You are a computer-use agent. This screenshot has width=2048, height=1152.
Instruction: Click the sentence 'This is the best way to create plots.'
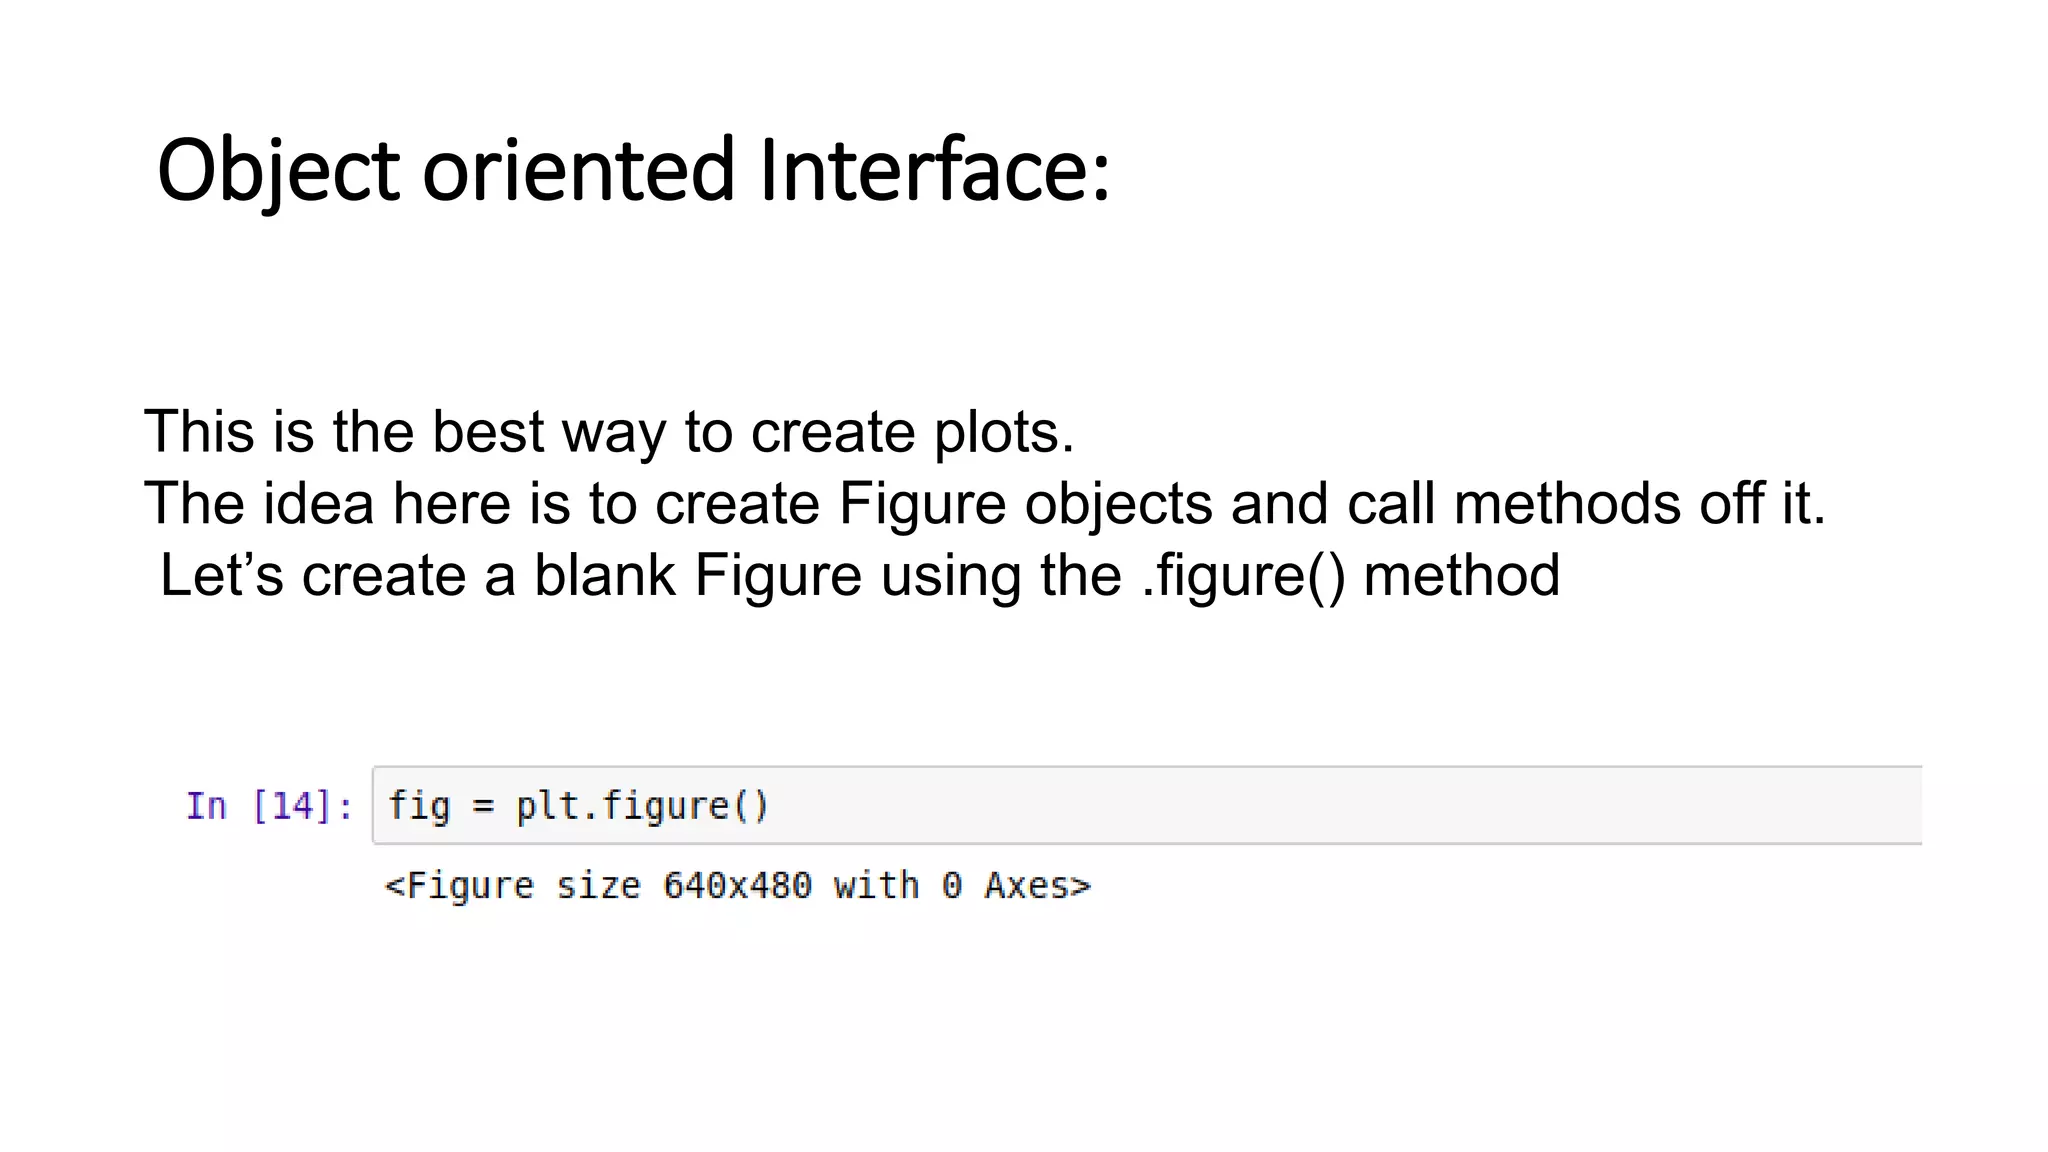pyautogui.click(x=609, y=432)
